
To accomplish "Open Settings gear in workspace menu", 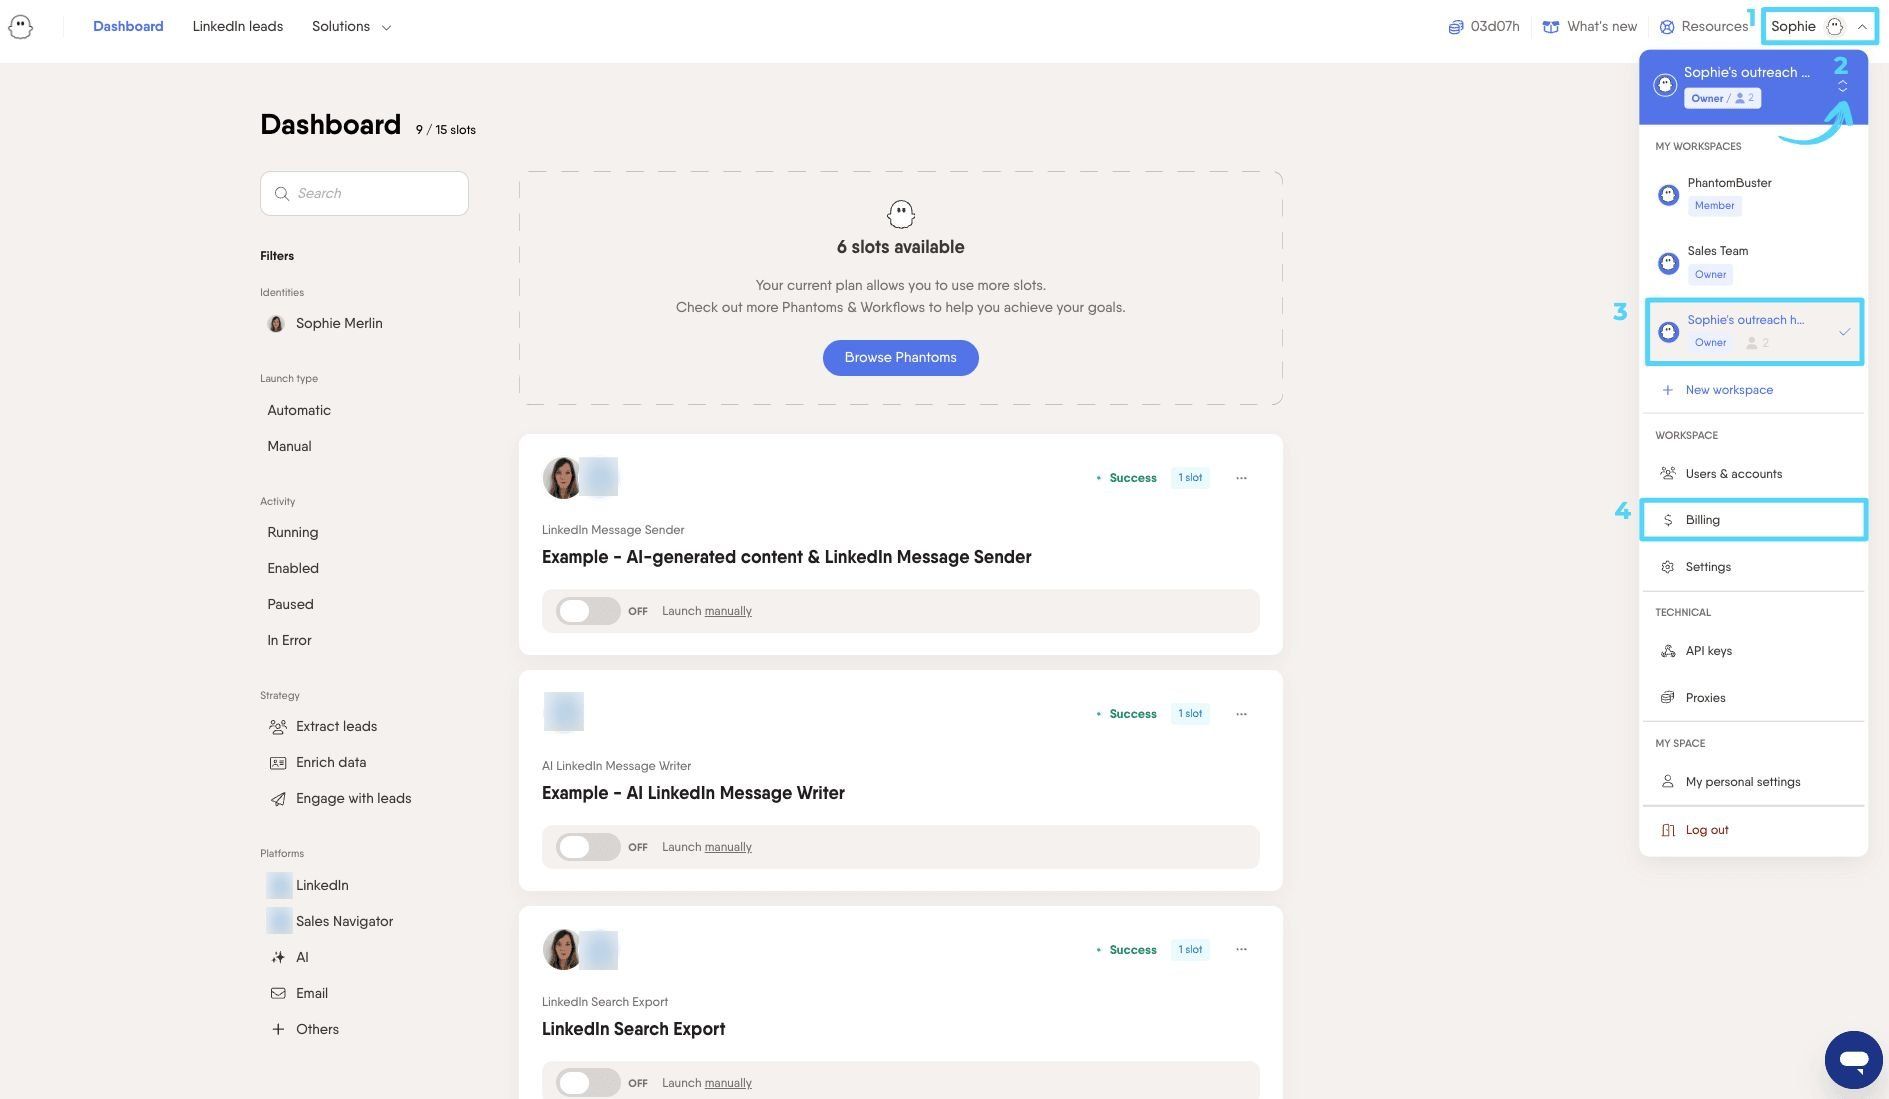I will pos(1667,567).
